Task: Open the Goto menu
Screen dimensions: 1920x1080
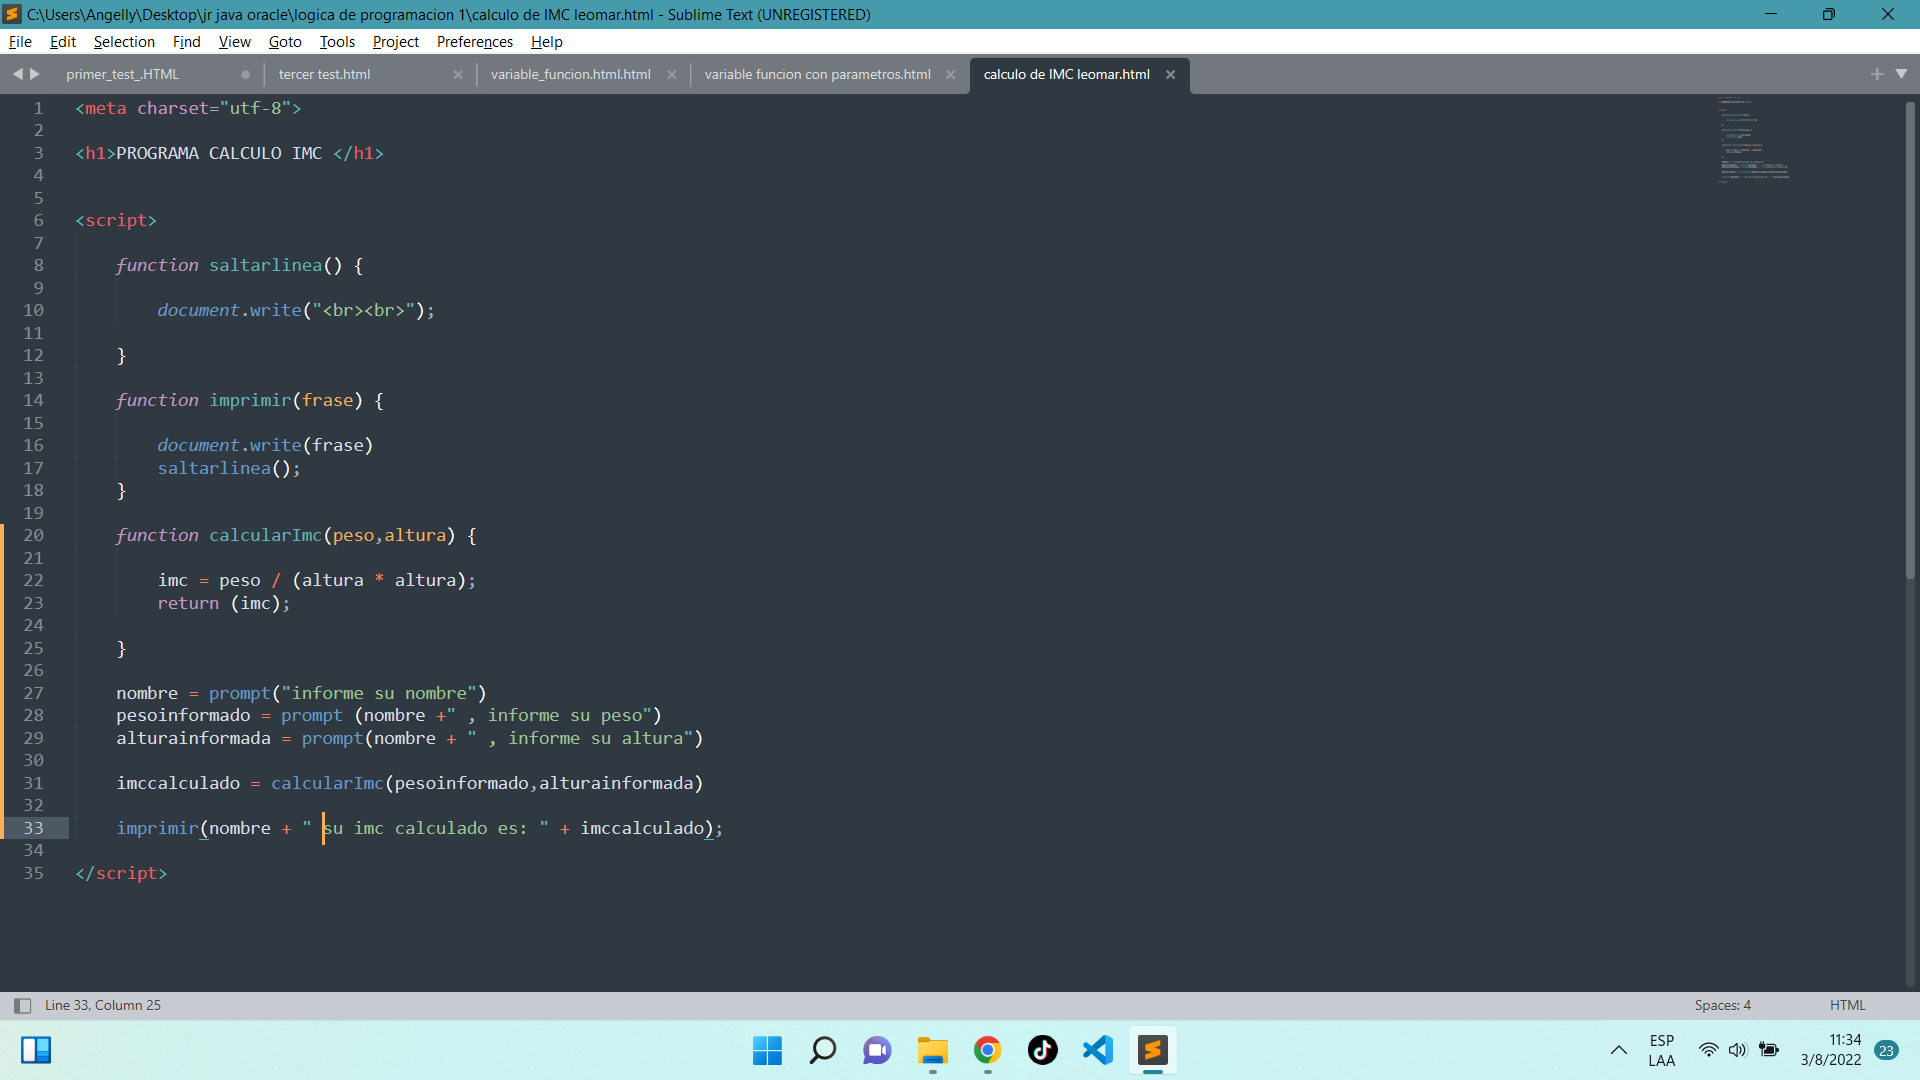Action: tap(285, 42)
